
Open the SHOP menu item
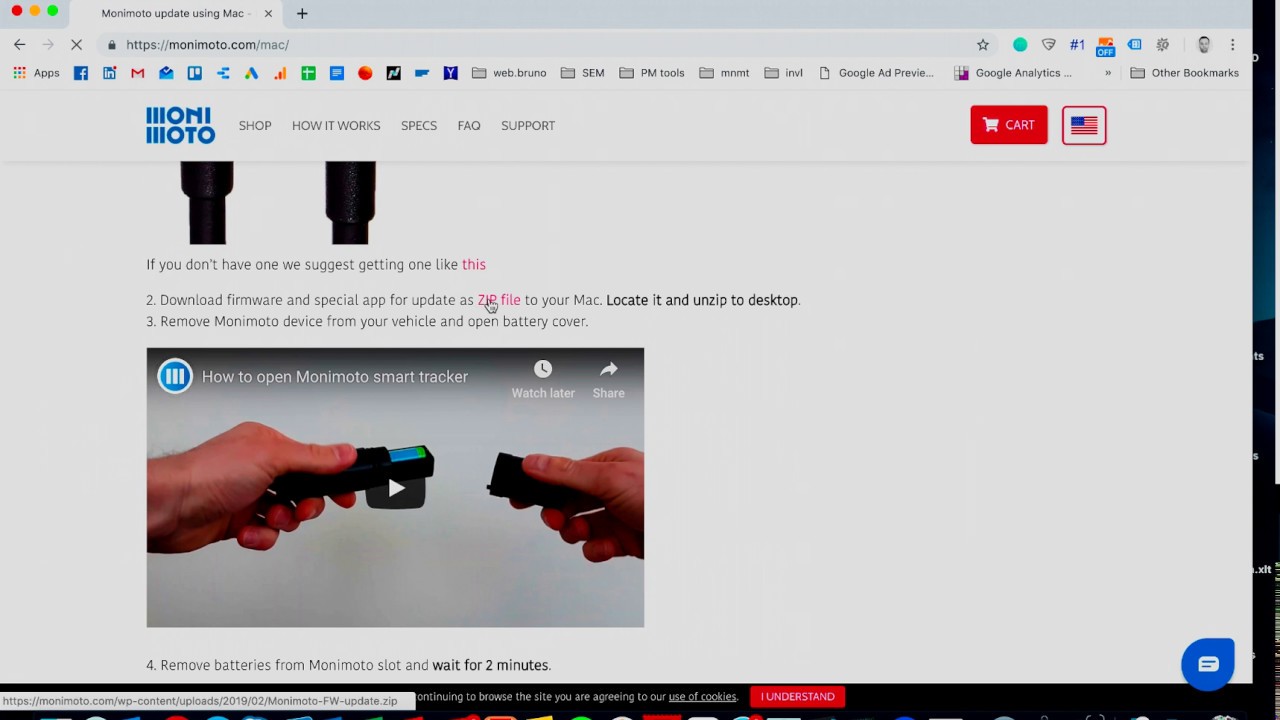click(255, 126)
